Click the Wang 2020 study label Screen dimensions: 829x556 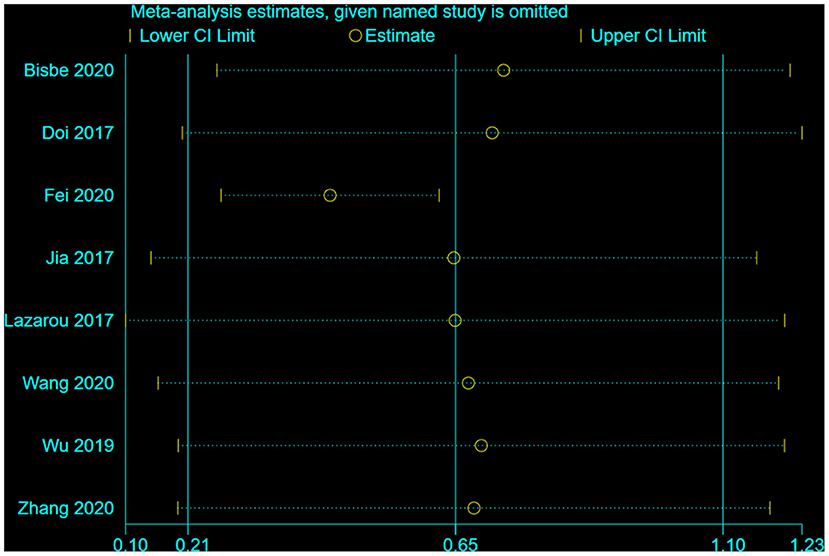(68, 383)
